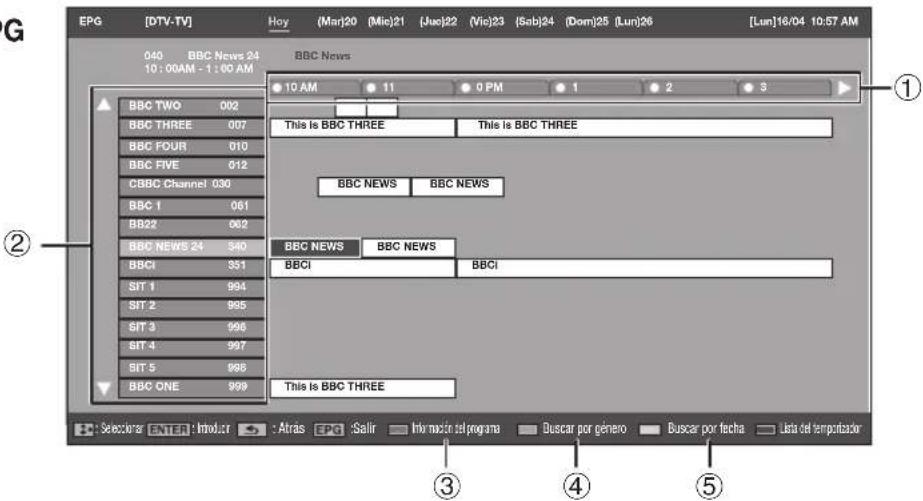Viewport: 923px width, 501px height.
Task: Click the 10:00AM - 1:00 AM time range
Action: coord(199,69)
